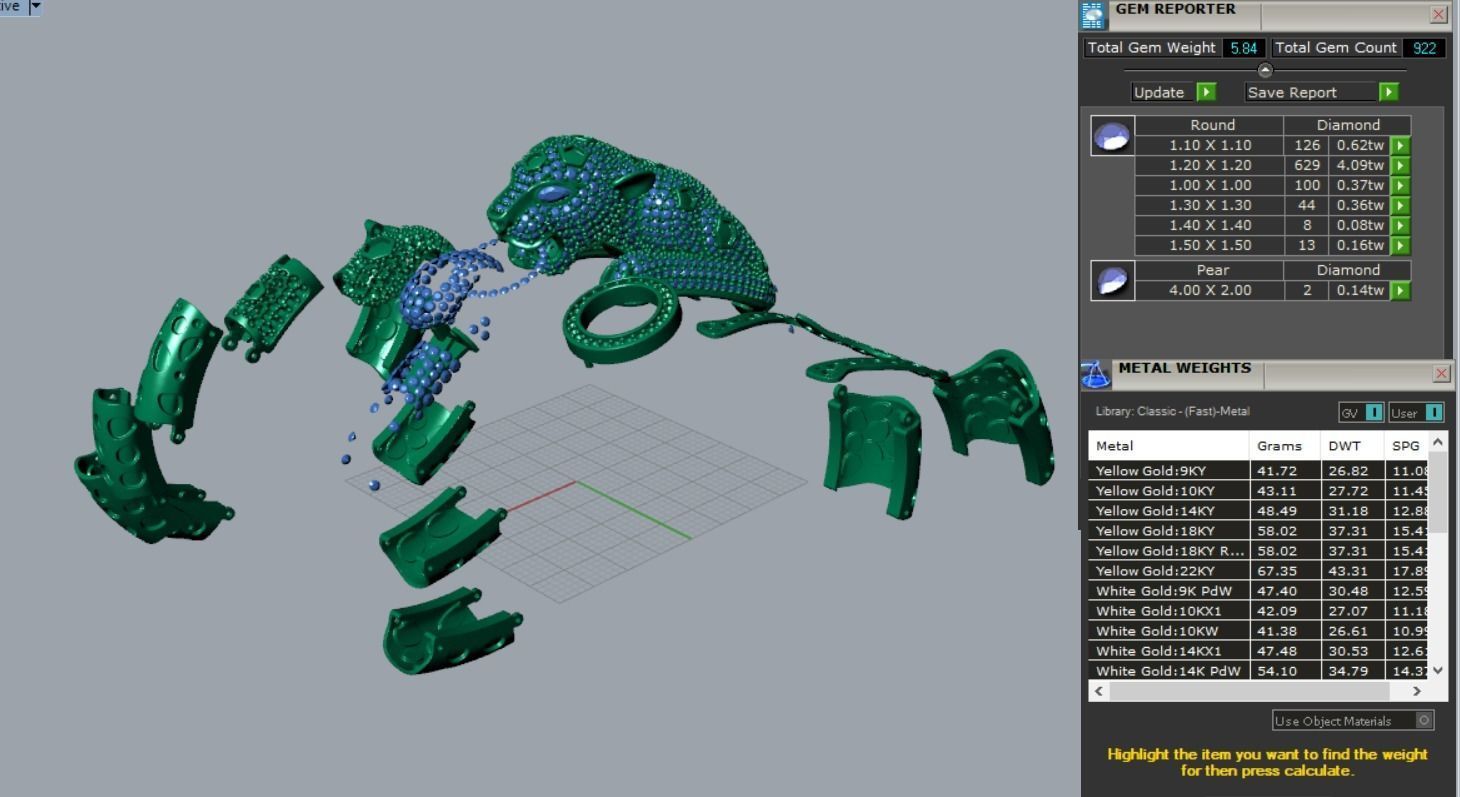Select the White Gold:9K PdW row
The image size is (1460, 797).
pos(1259,590)
